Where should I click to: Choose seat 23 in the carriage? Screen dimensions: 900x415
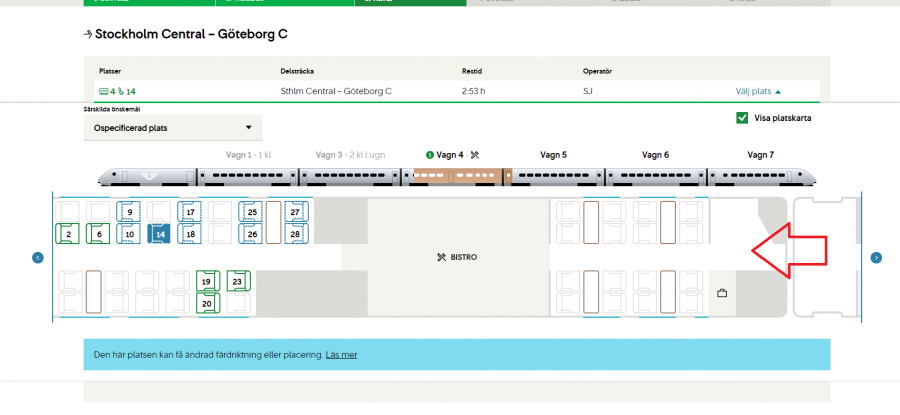(x=237, y=282)
